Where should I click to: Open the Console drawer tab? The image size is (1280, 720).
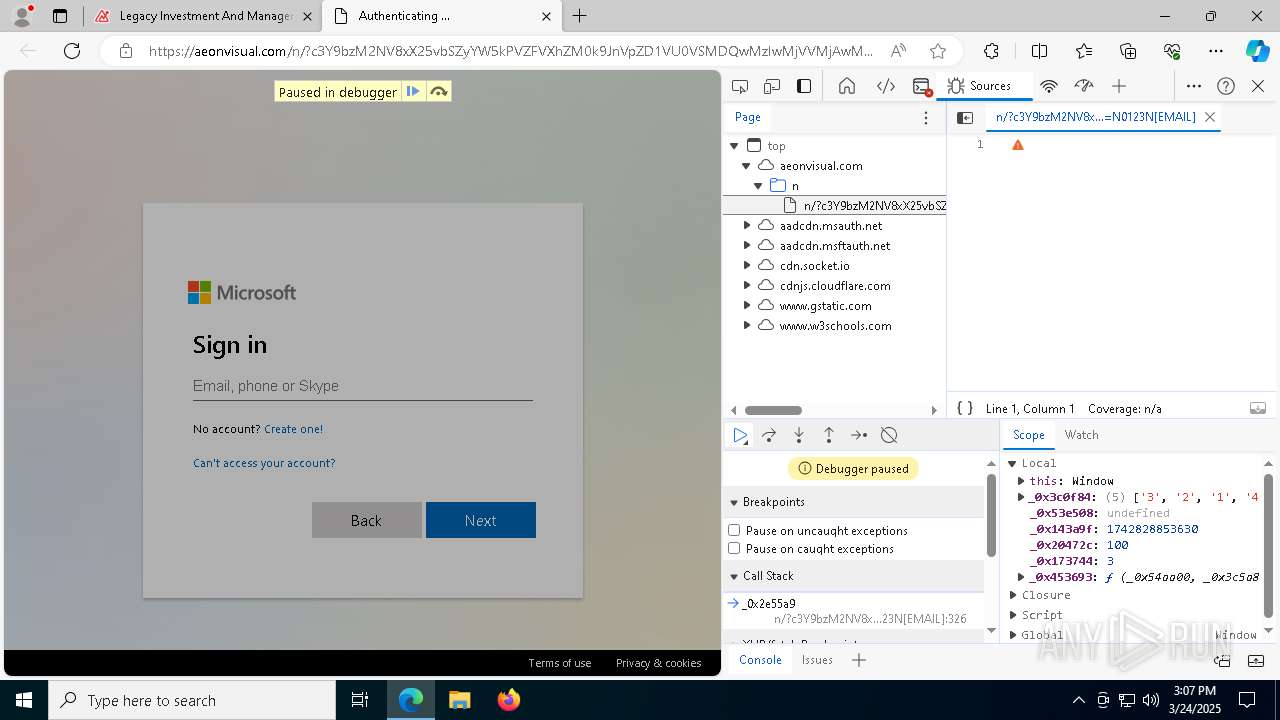pos(760,660)
